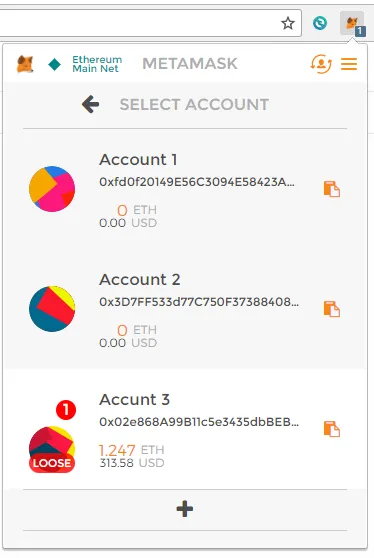The image size is (374, 558).
Task: Click the 1.247 ETH balance of Accunt 3
Action: [132, 450]
